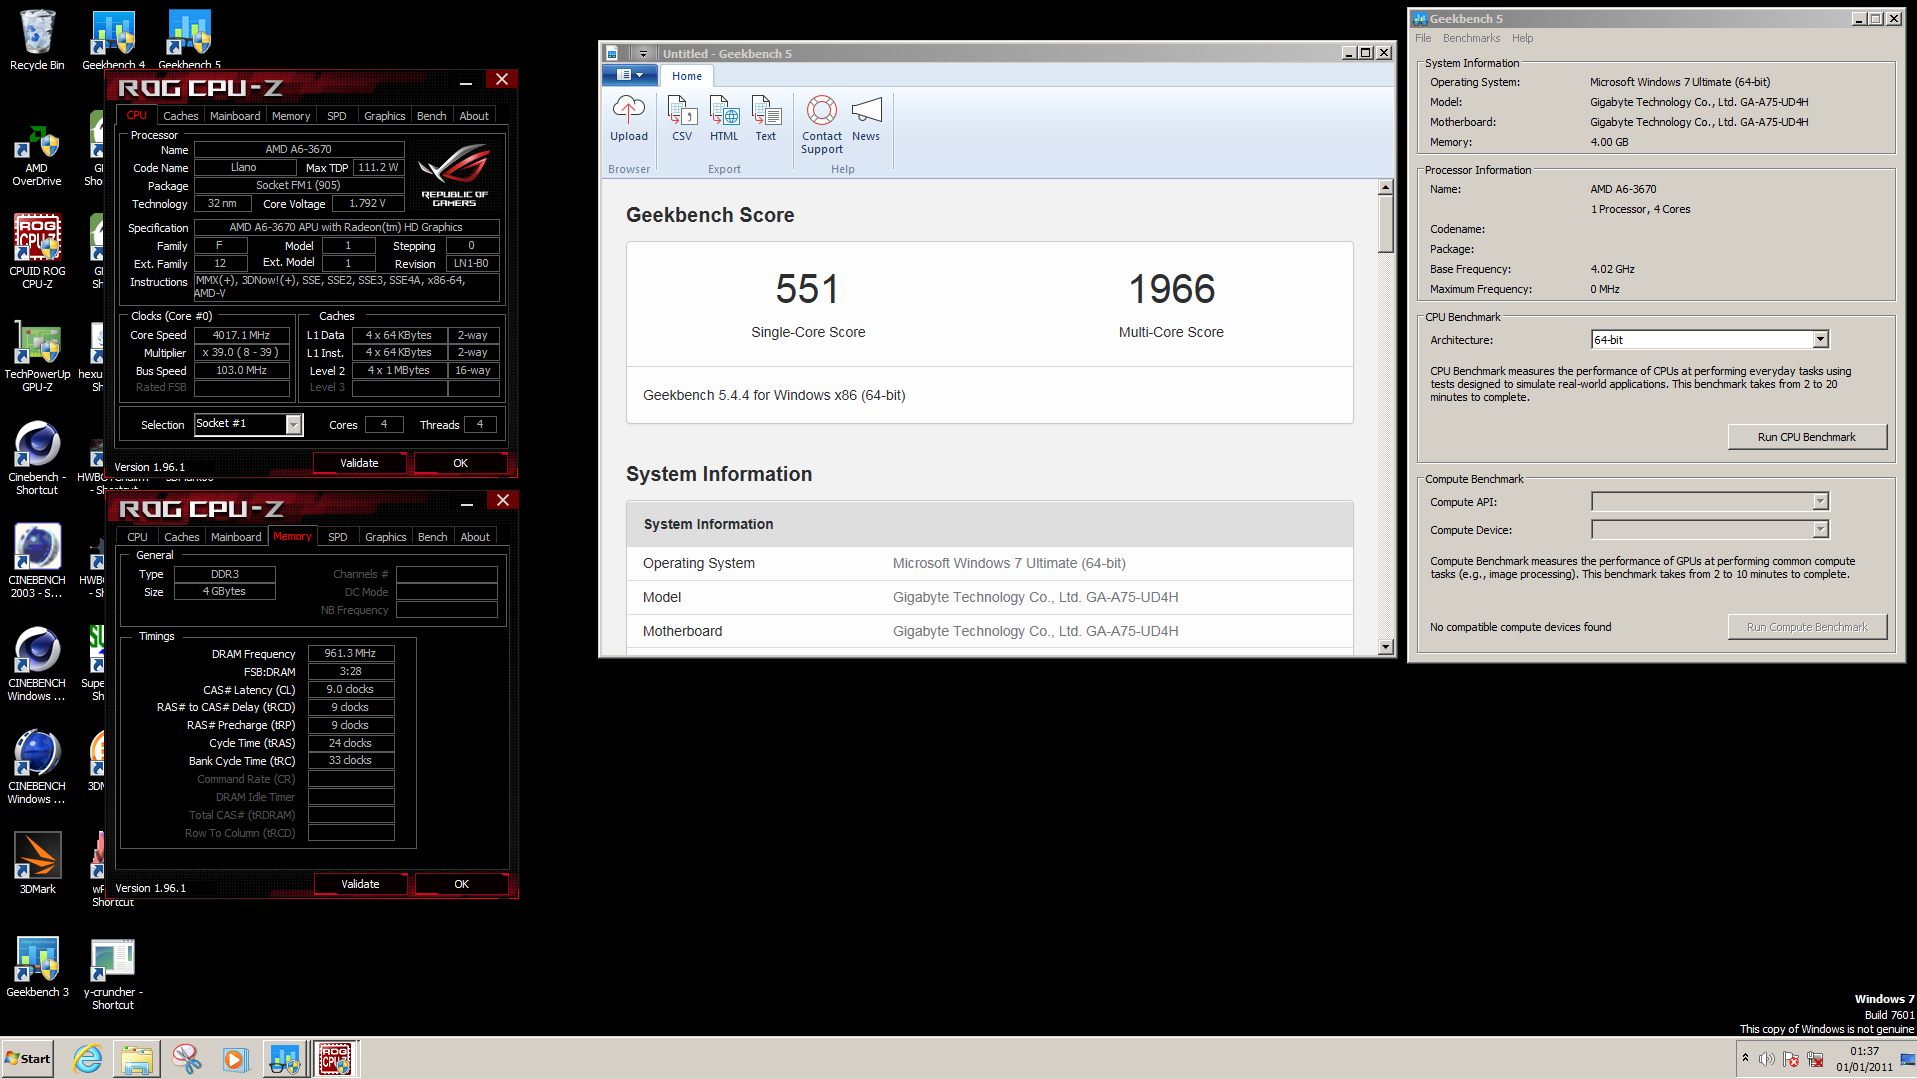This screenshot has height=1079, width=1917.
Task: Click the Start button
Action: pos(28,1059)
